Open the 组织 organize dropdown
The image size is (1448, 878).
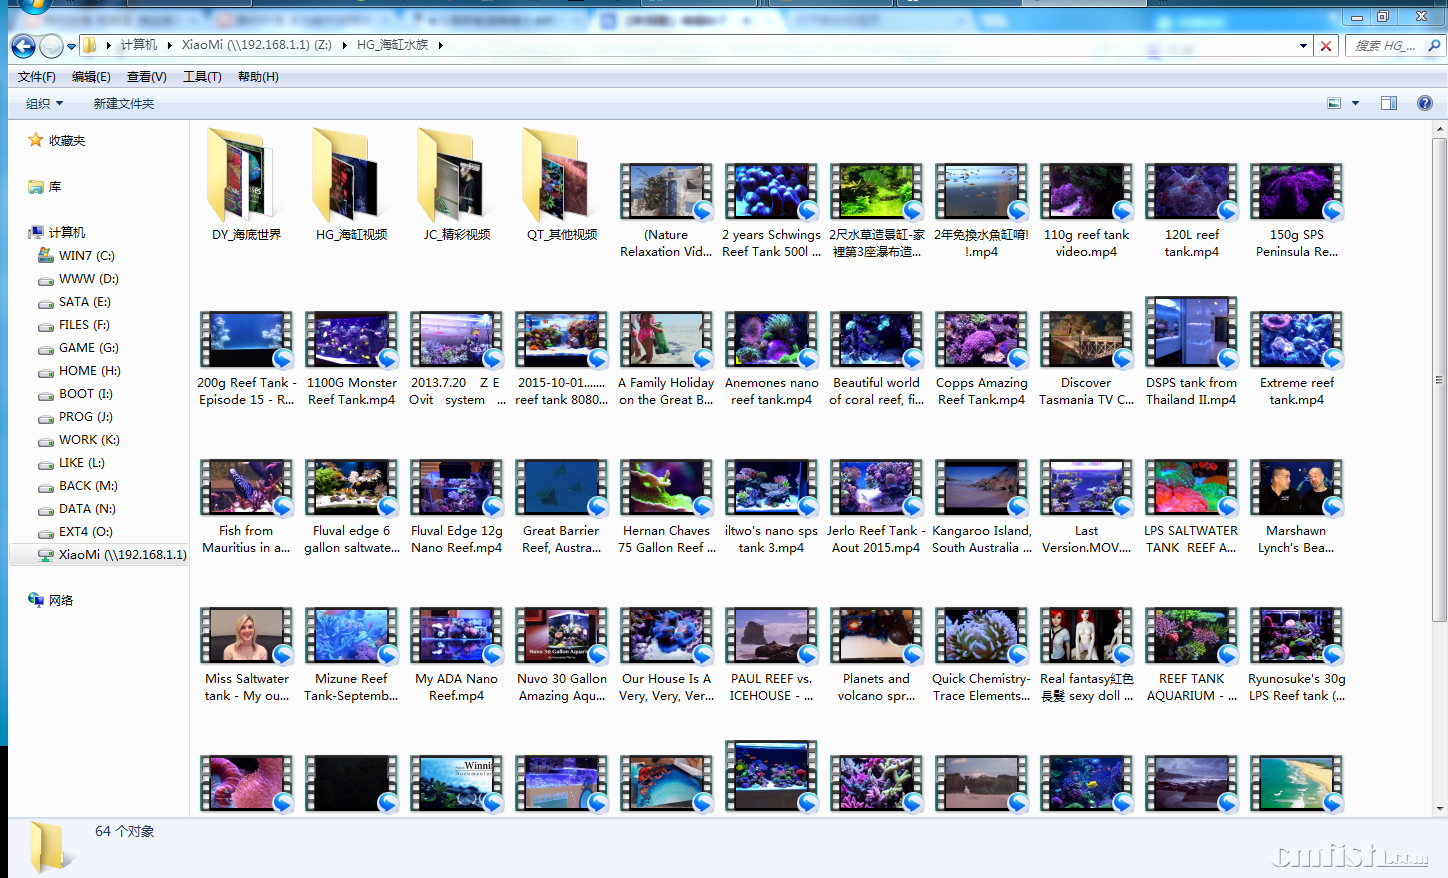pyautogui.click(x=44, y=103)
